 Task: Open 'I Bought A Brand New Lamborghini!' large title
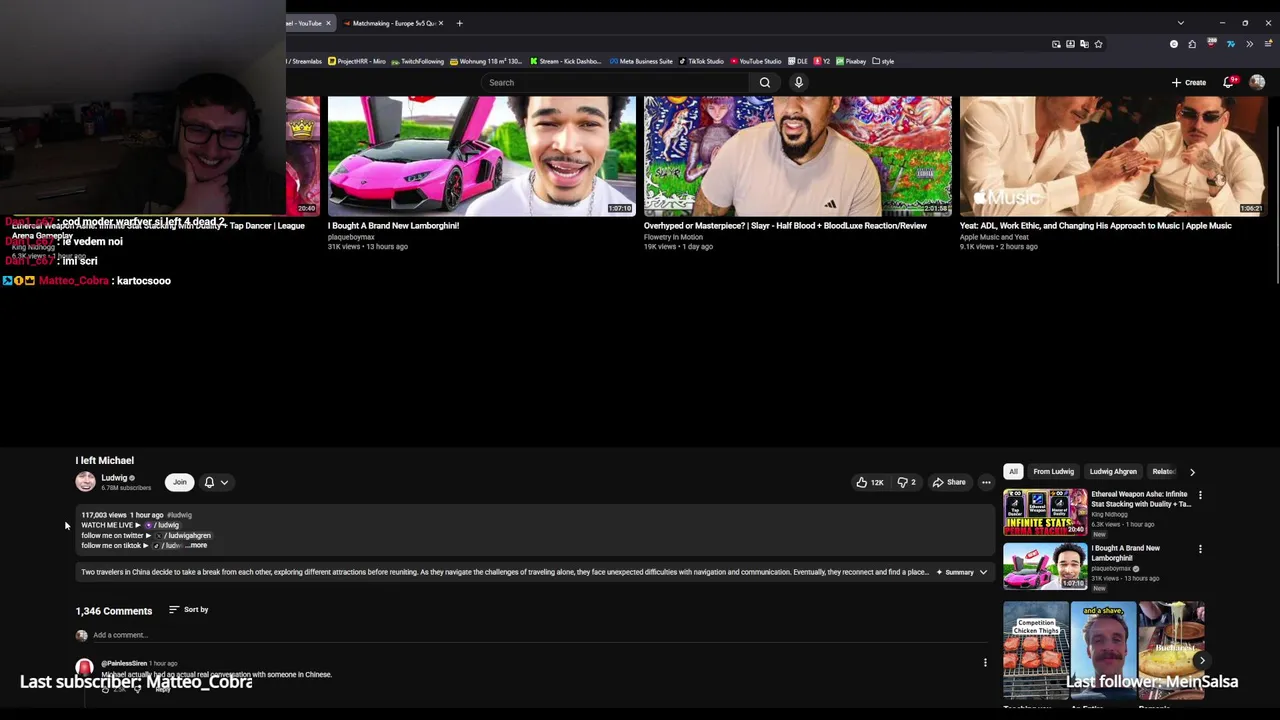pos(393,226)
